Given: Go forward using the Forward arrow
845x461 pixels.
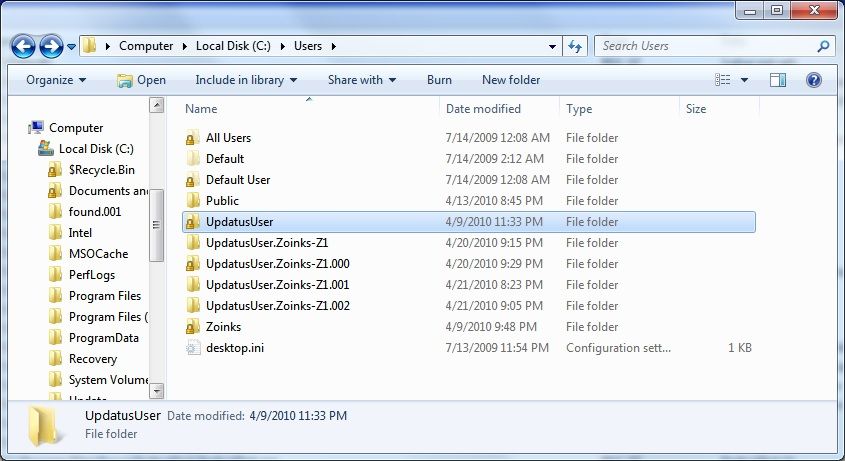Looking at the screenshot, I should [x=52, y=46].
